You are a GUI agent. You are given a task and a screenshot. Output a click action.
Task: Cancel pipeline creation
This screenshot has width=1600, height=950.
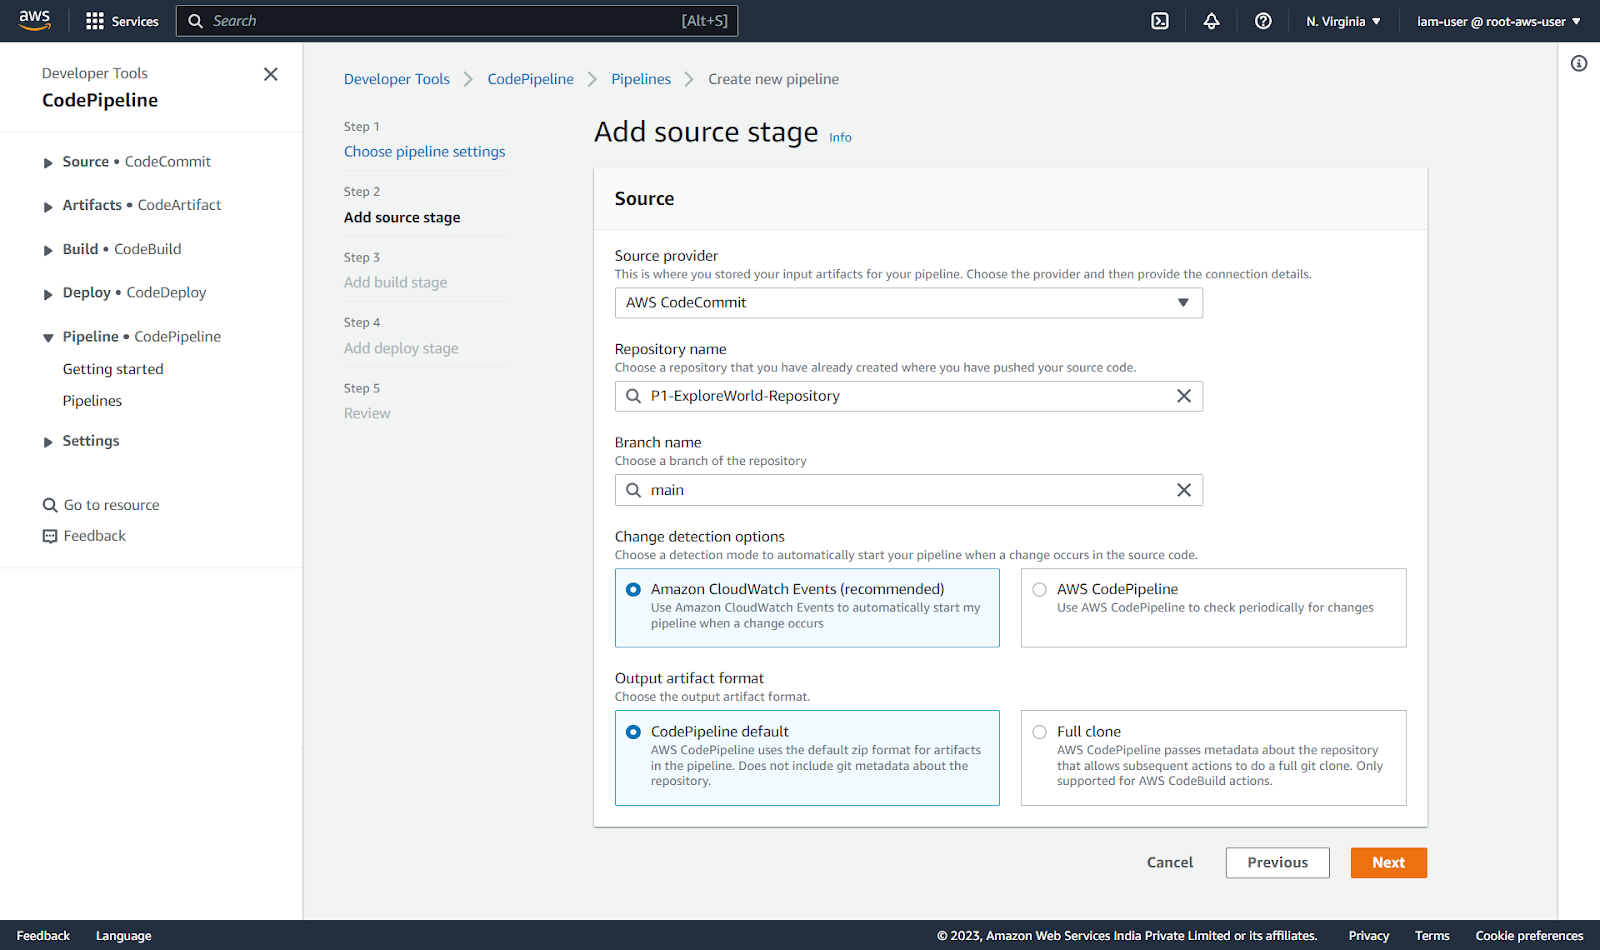click(1170, 863)
